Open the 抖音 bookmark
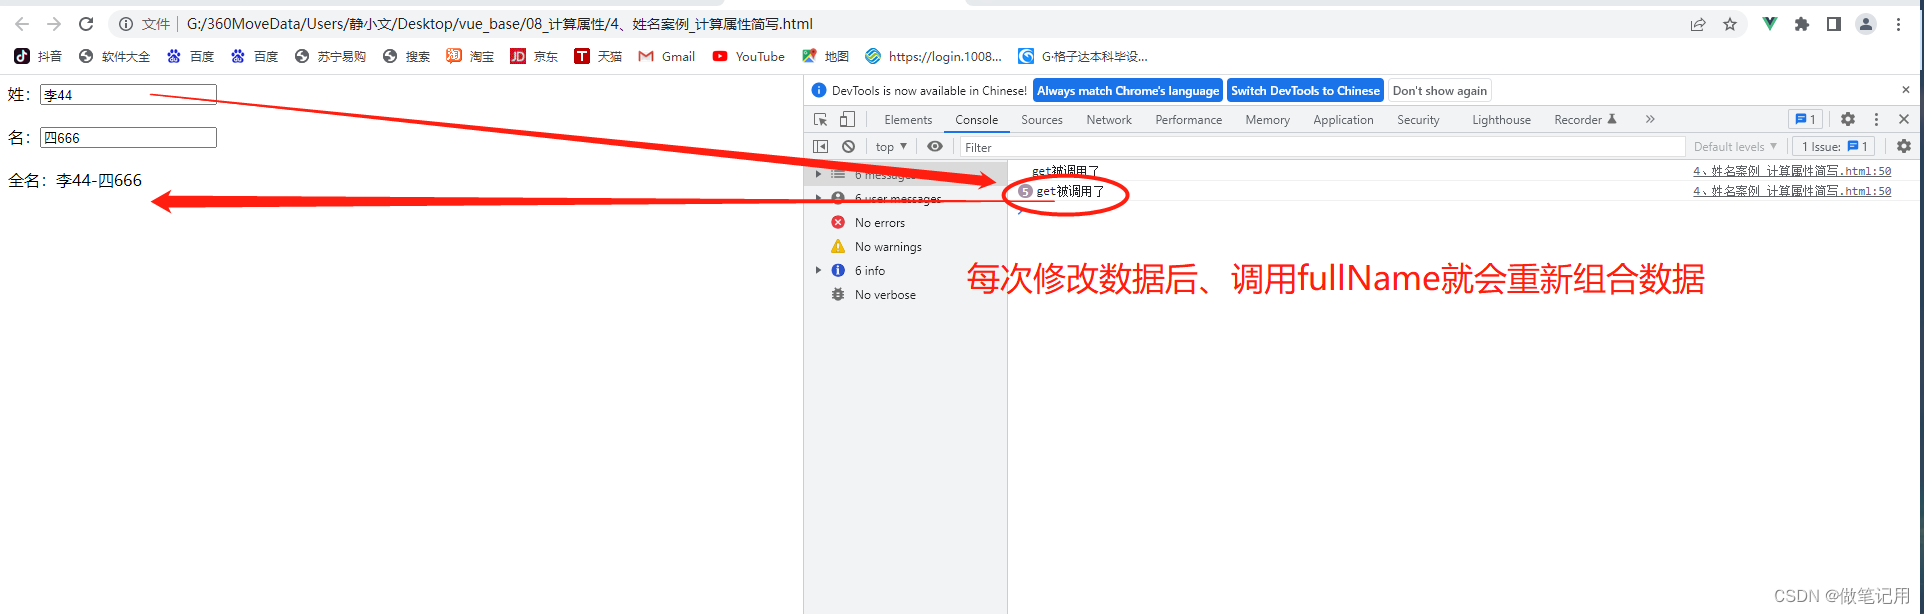Screen dimensions: 1924x614 click(x=38, y=56)
